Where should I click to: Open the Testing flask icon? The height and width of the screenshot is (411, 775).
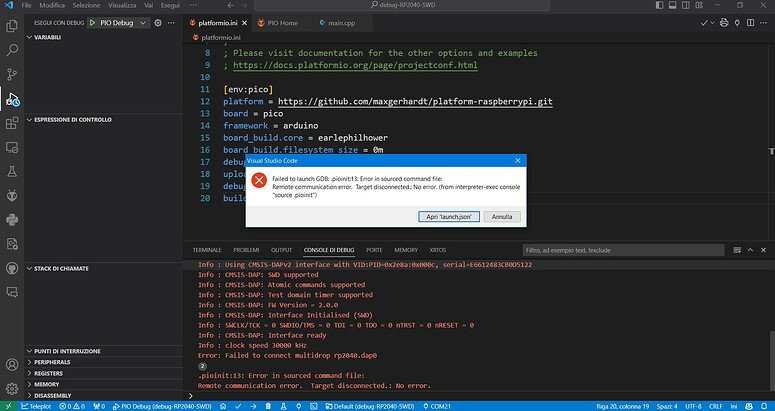click(12, 171)
